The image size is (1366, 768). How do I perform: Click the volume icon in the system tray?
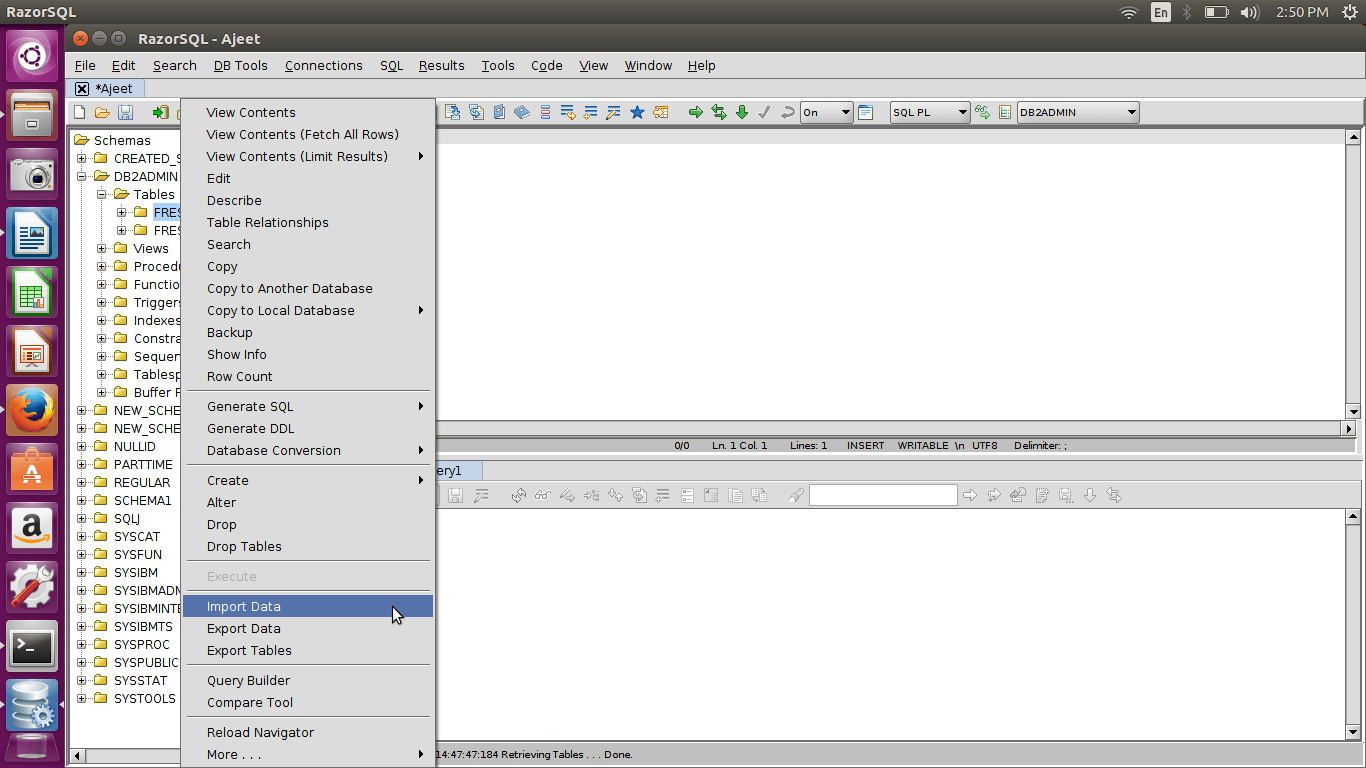(1249, 12)
